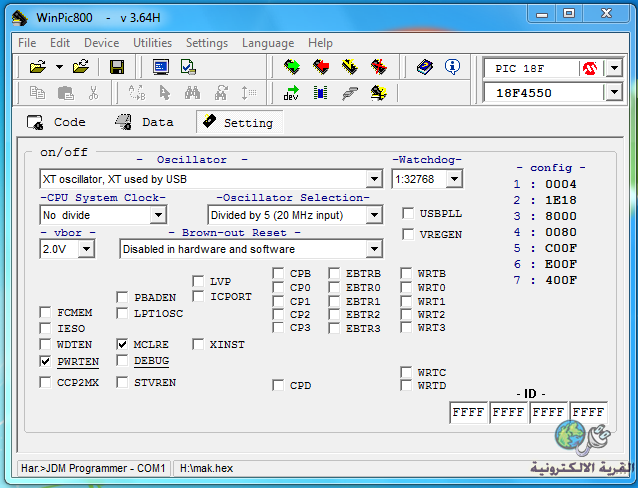
Task: Click the vertical arrows lines icon
Action: click(x=248, y=93)
